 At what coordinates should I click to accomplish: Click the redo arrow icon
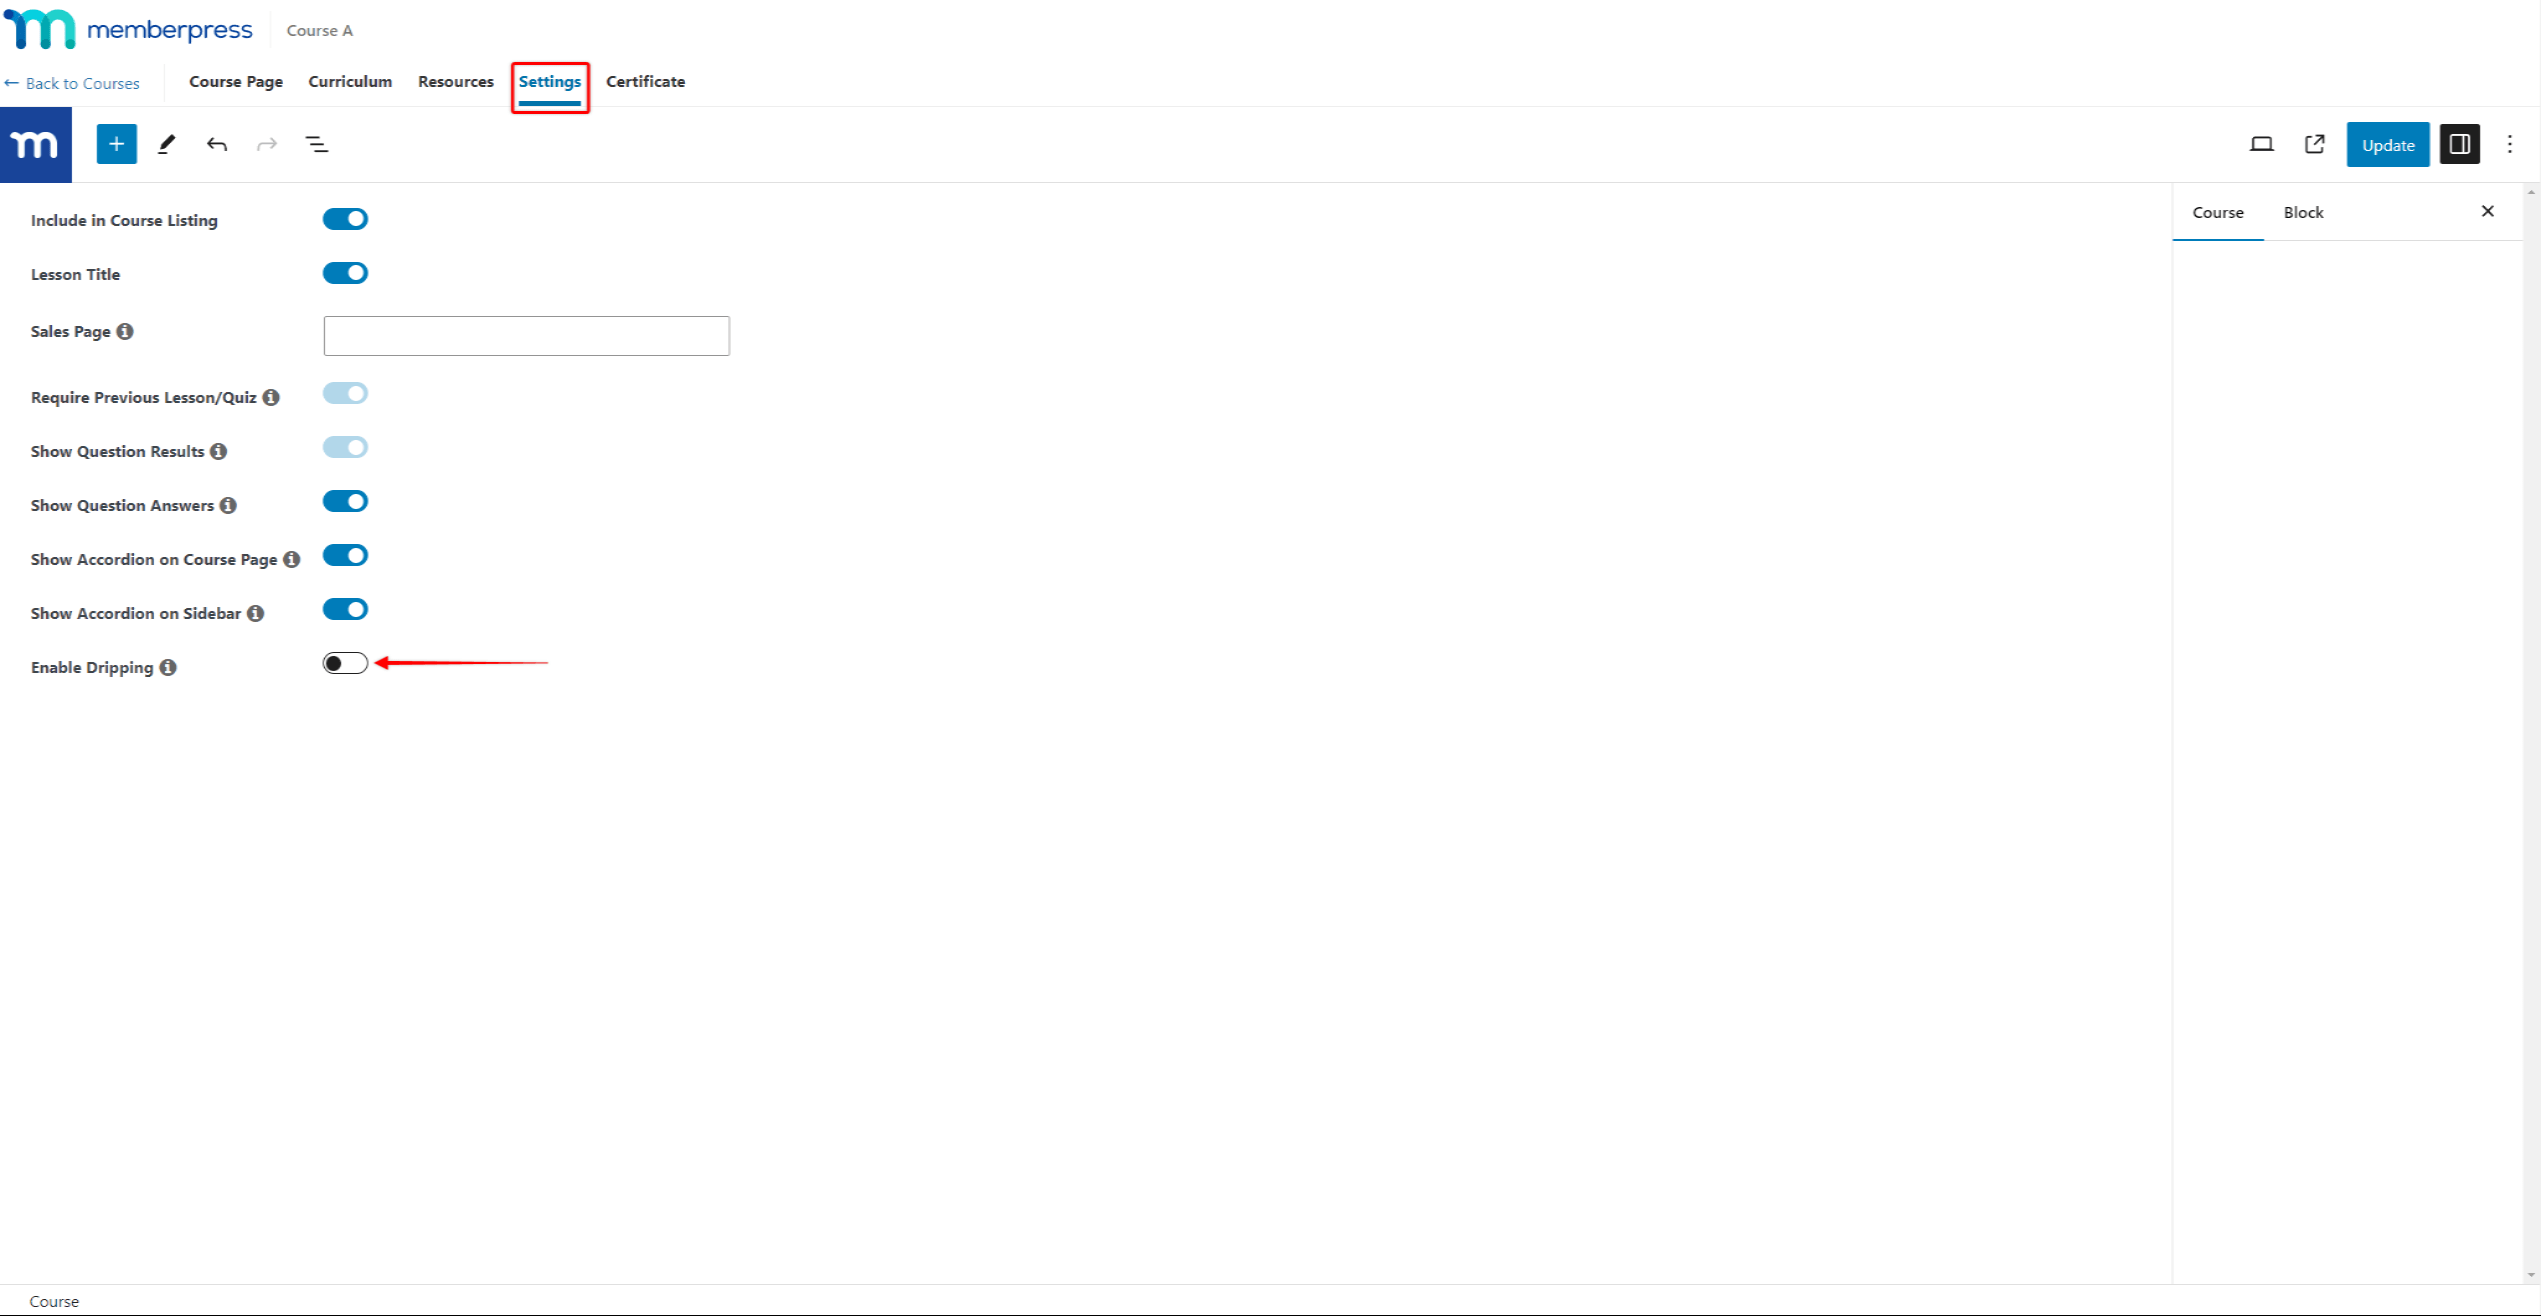tap(267, 144)
